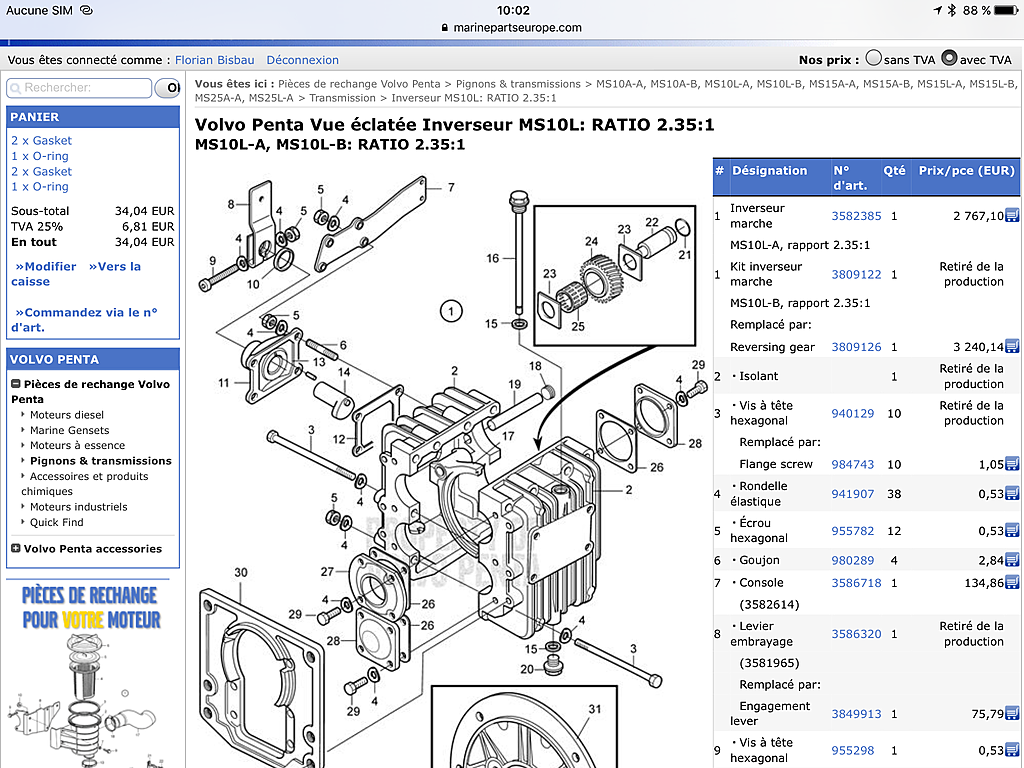
Task: Click the Prix/pce (EUR) column header
Action: 967,170
